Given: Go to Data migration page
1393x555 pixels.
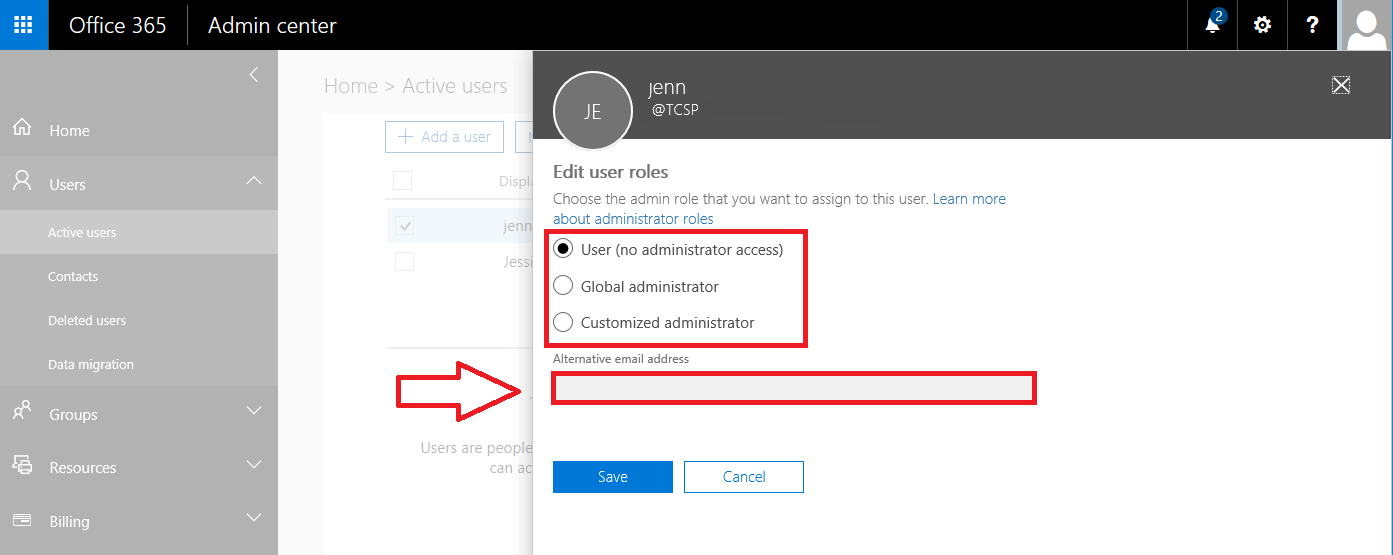Looking at the screenshot, I should pyautogui.click(x=91, y=365).
